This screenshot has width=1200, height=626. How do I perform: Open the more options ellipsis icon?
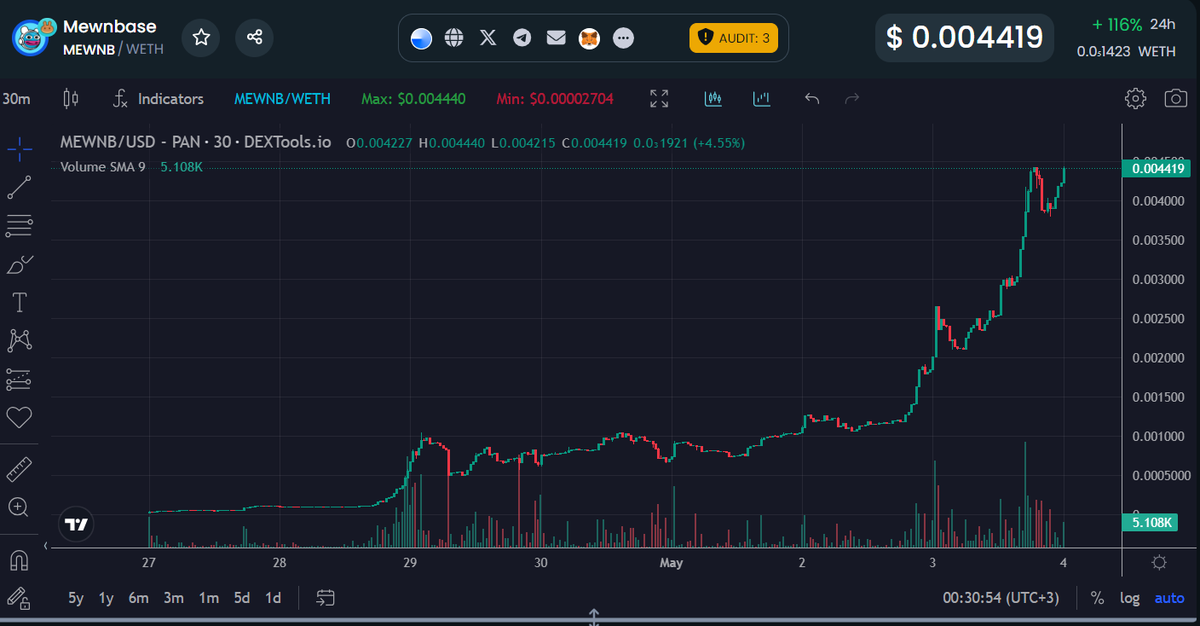pos(624,38)
